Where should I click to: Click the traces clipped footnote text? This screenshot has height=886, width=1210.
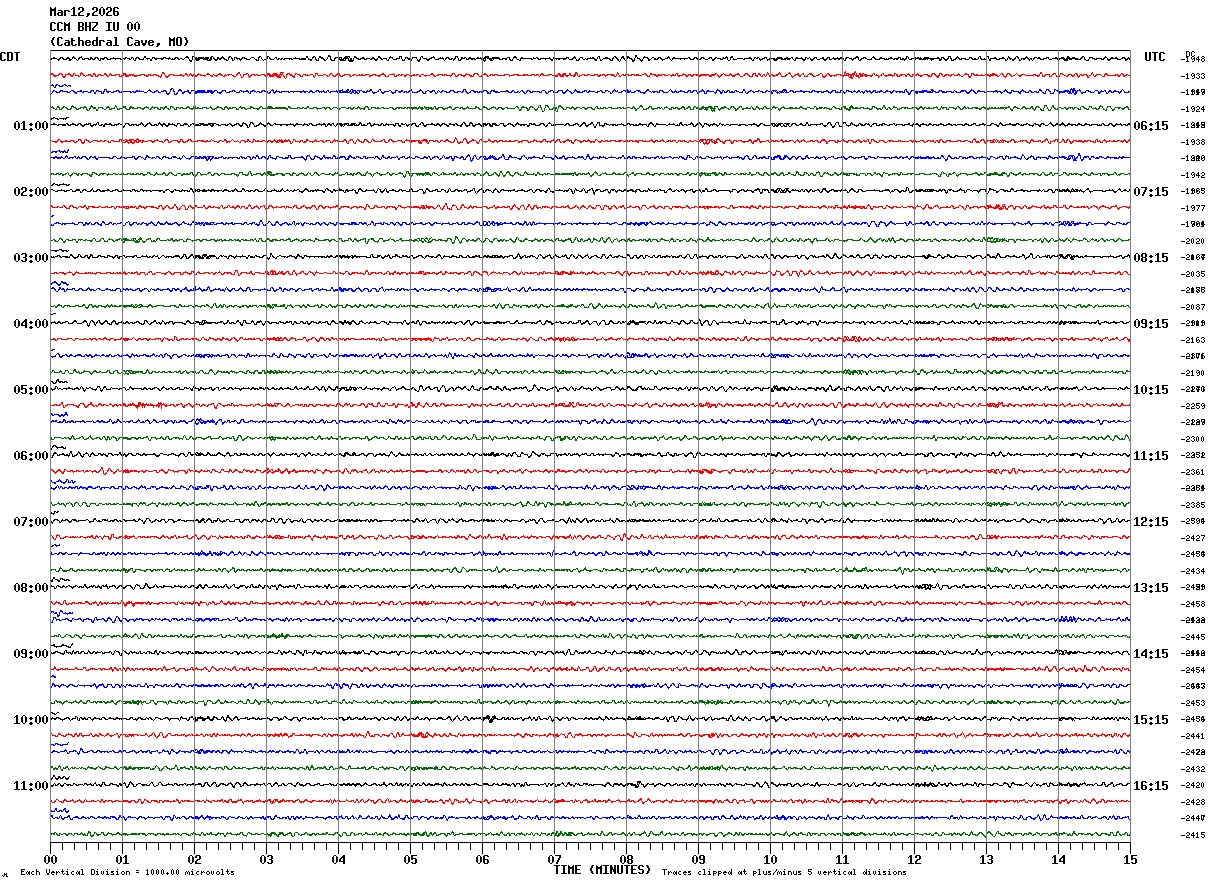(x=784, y=872)
